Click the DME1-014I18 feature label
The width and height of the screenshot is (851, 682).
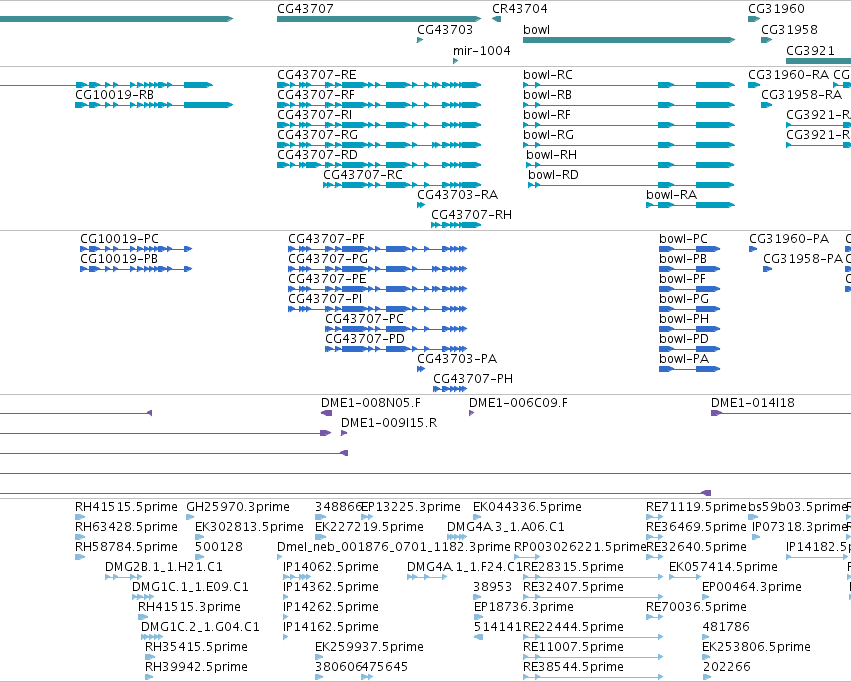pos(753,403)
